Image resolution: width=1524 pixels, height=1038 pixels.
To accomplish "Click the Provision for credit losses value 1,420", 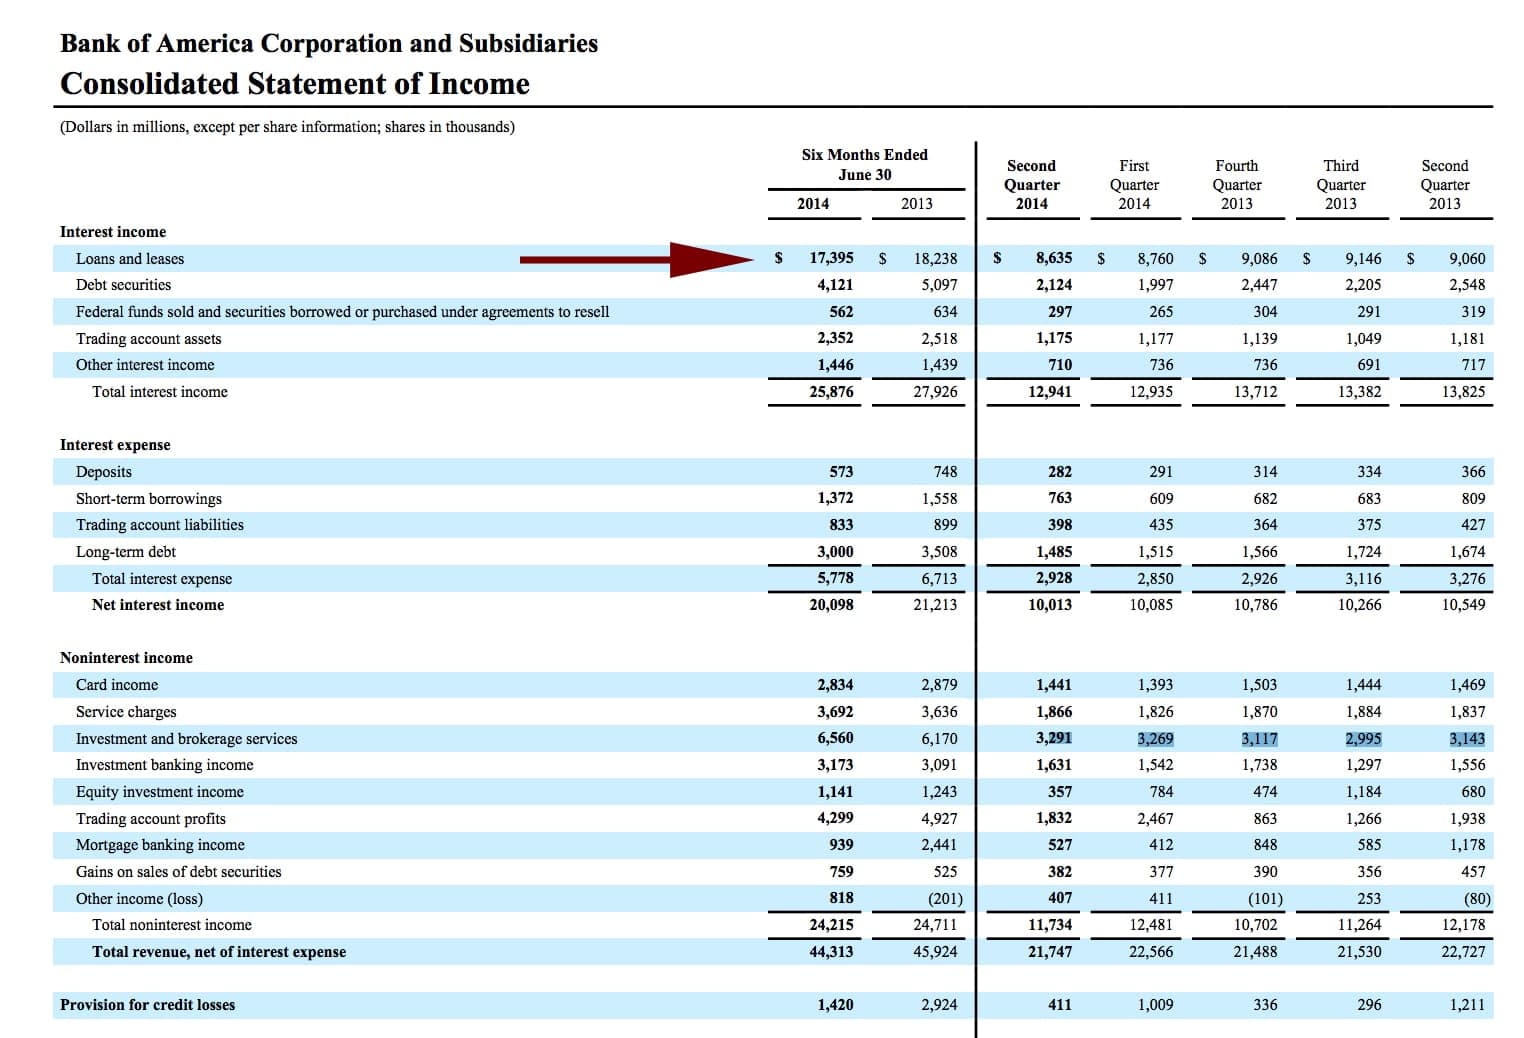I will [835, 1005].
